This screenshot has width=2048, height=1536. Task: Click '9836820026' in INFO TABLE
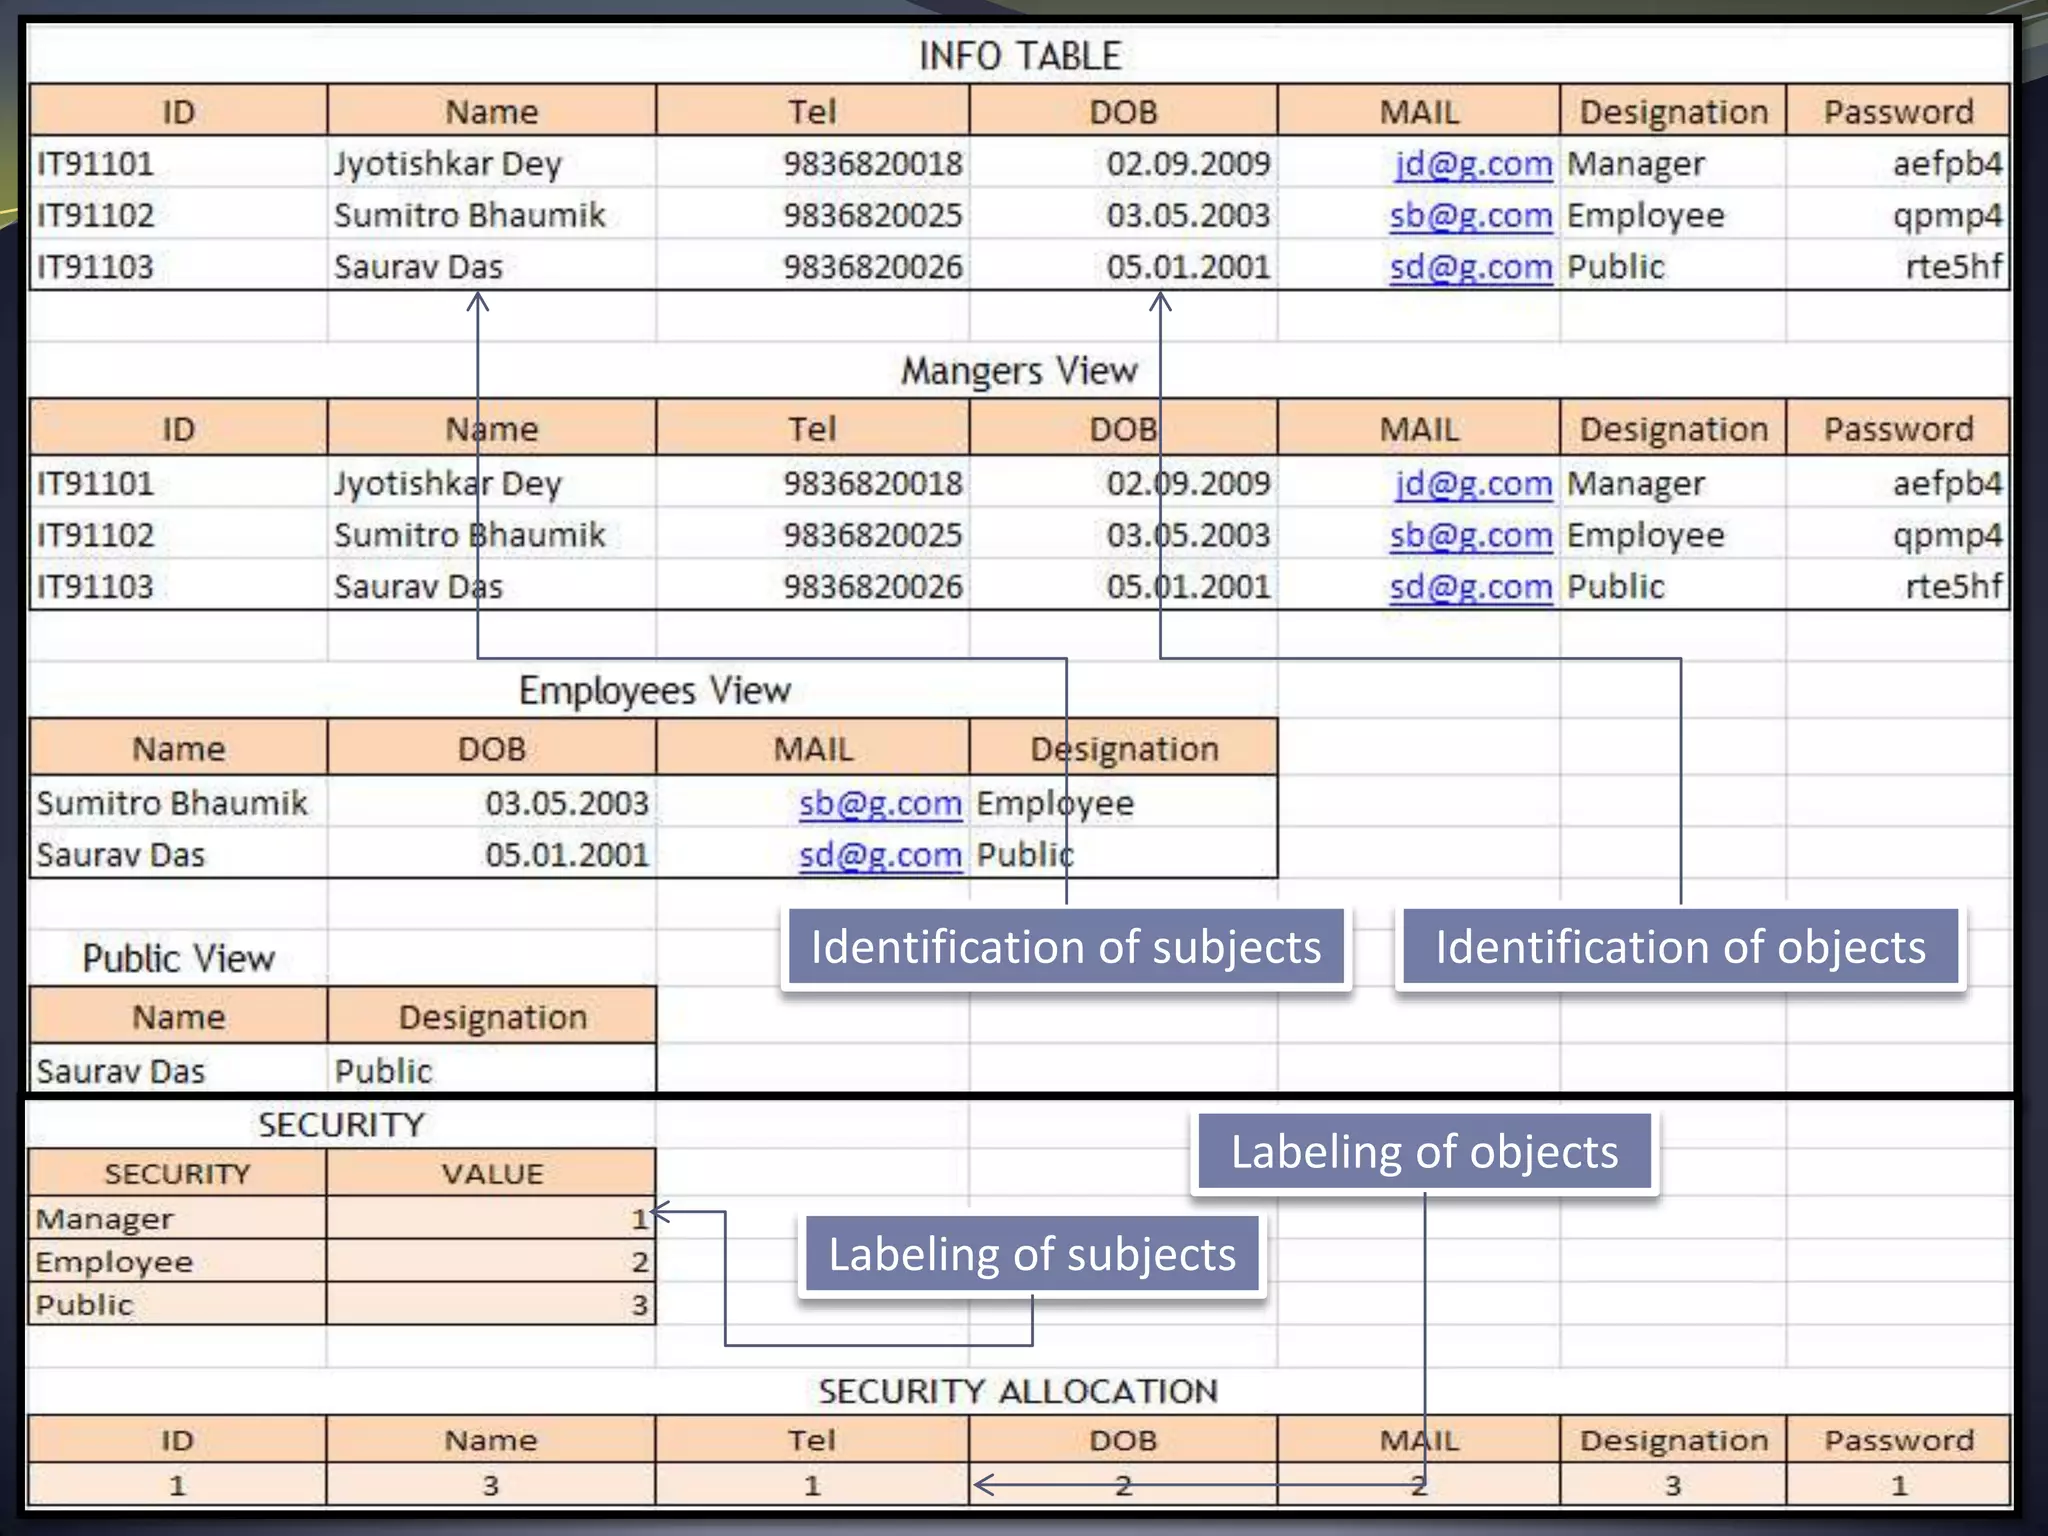872,268
